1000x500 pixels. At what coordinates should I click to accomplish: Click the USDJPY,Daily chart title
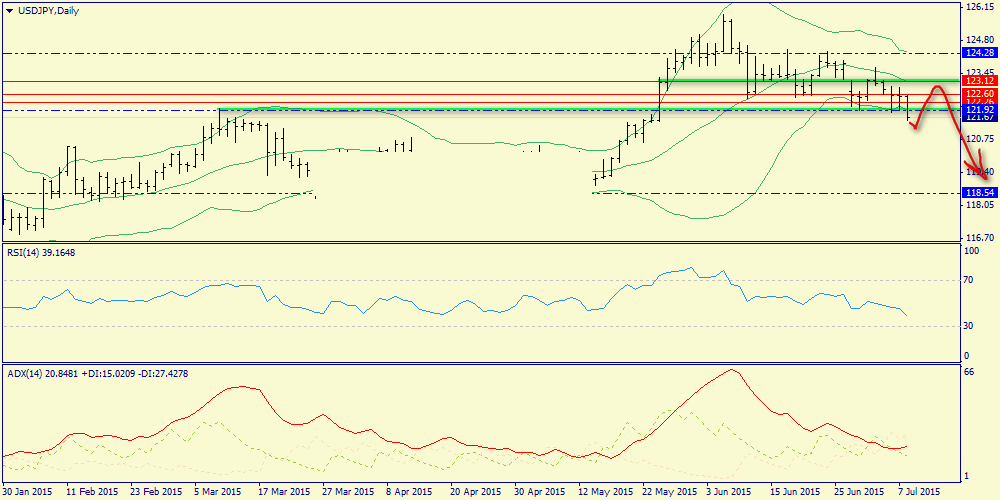[50, 11]
